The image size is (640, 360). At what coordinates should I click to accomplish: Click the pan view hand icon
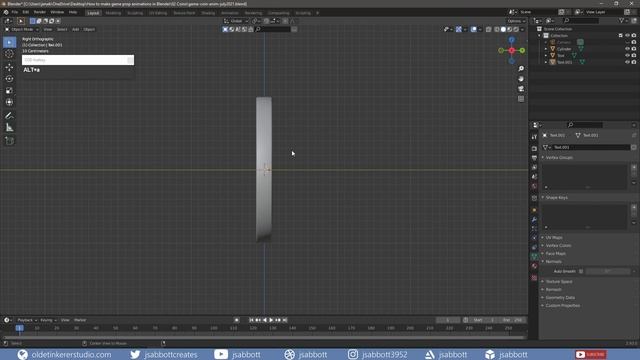click(521, 79)
